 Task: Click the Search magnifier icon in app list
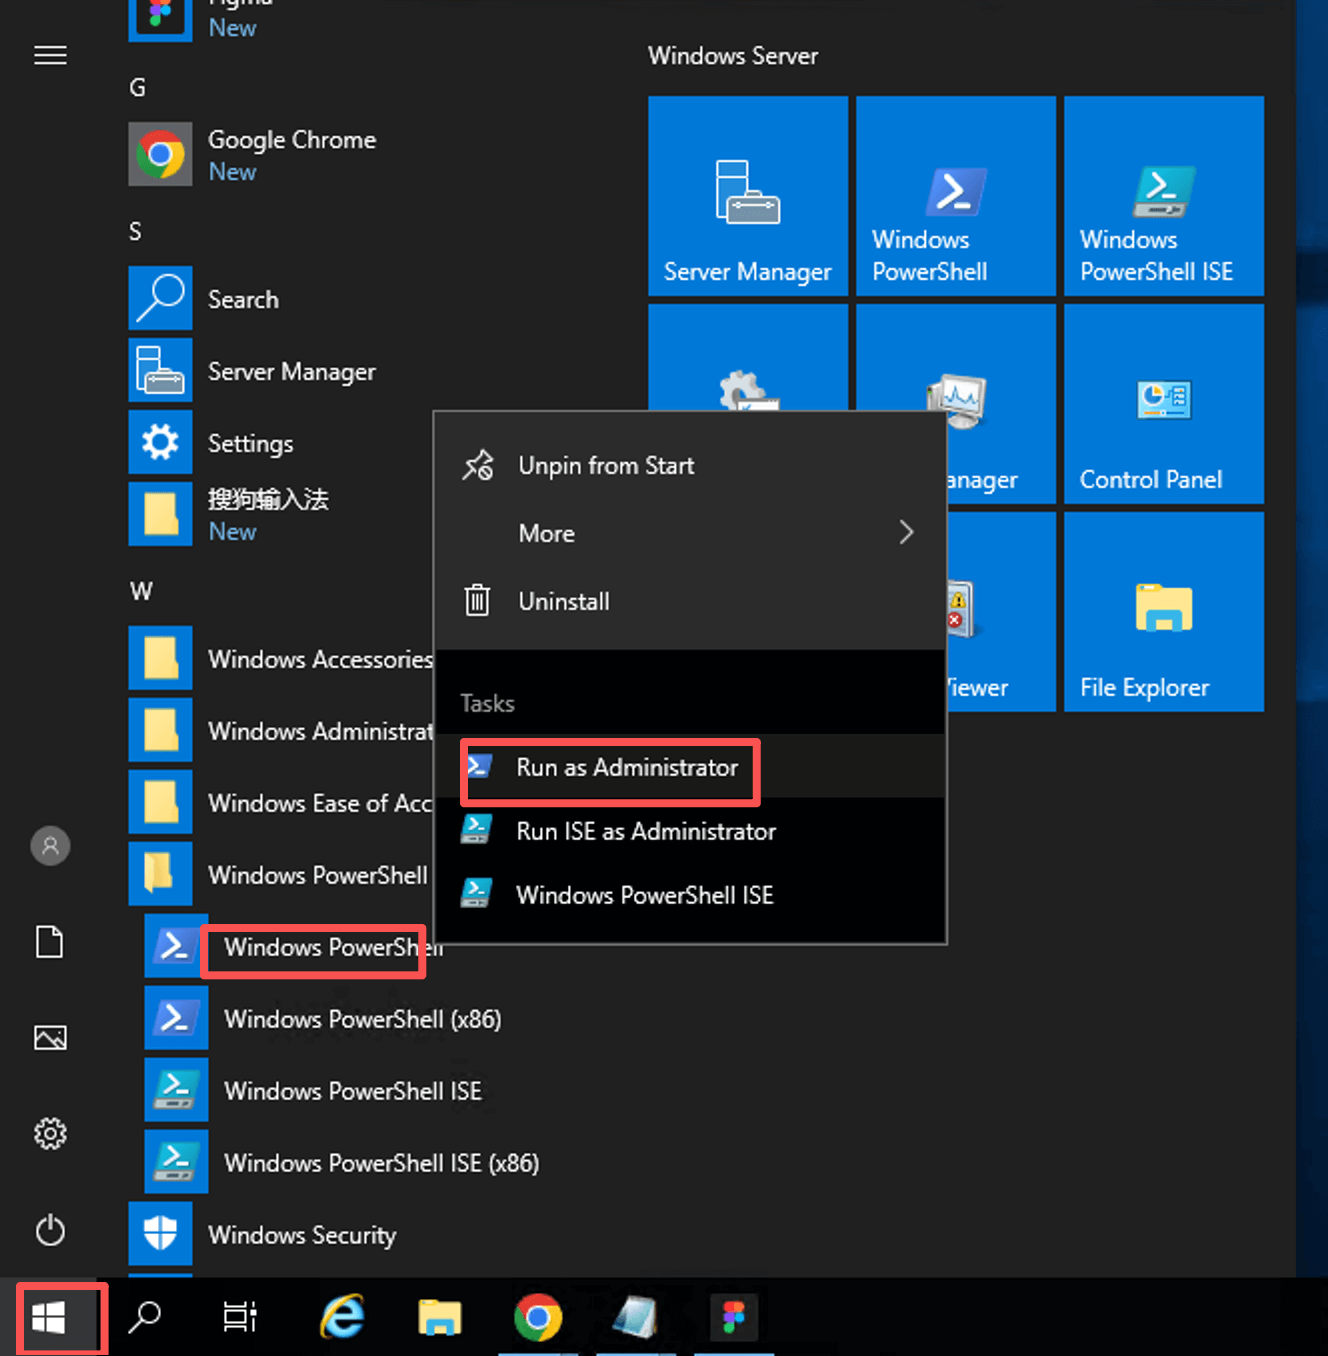160,298
